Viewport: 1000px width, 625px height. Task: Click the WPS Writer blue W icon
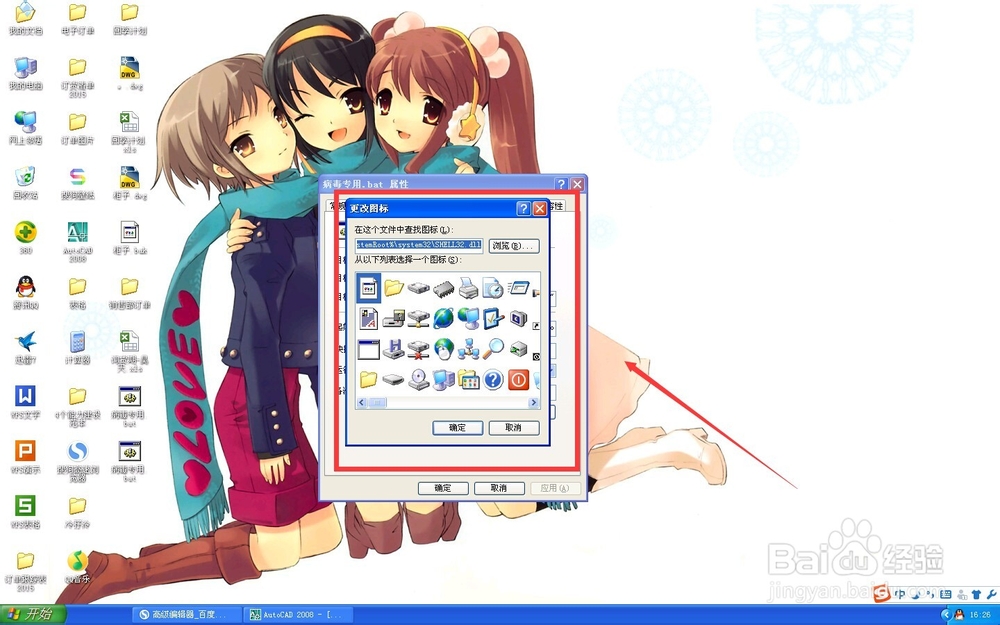coord(26,402)
